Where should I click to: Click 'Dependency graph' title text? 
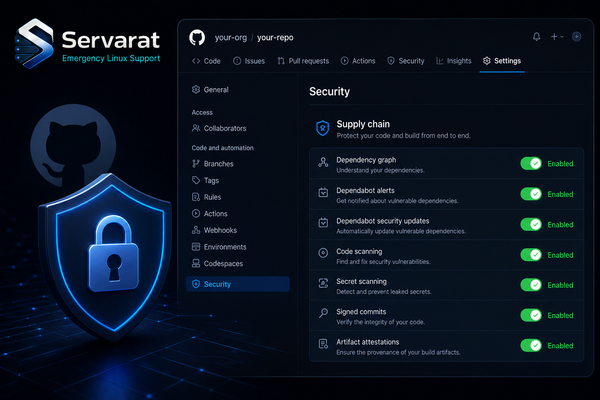pyautogui.click(x=366, y=160)
